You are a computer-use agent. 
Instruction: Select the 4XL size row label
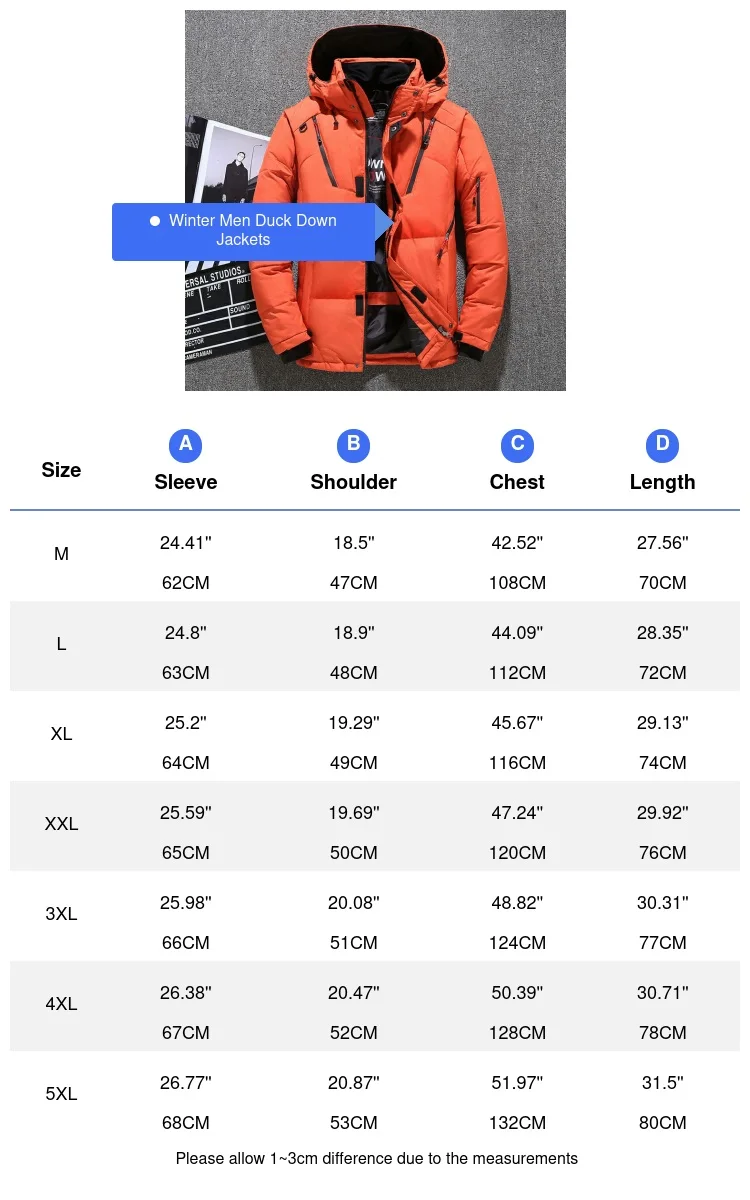61,1004
